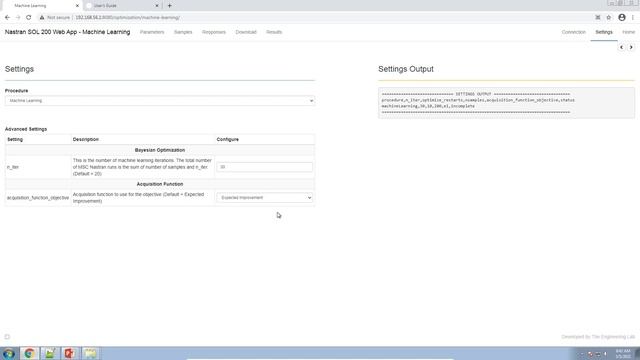Reload the page with the refresh icon
The width and height of the screenshot is (640, 360).
tap(29, 18)
